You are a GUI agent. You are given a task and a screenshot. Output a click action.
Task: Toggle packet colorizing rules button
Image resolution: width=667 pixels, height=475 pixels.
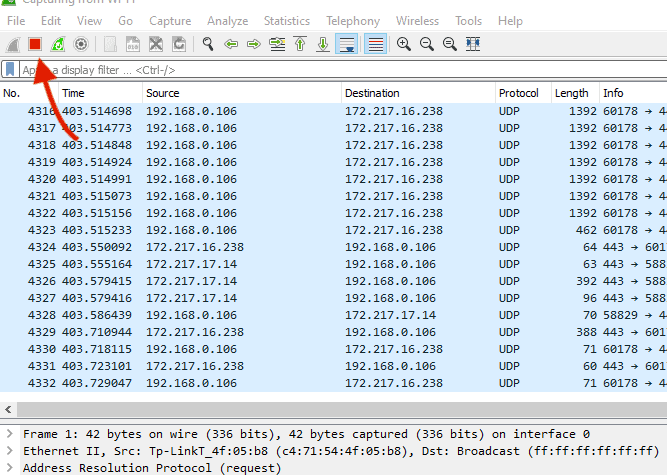[376, 44]
